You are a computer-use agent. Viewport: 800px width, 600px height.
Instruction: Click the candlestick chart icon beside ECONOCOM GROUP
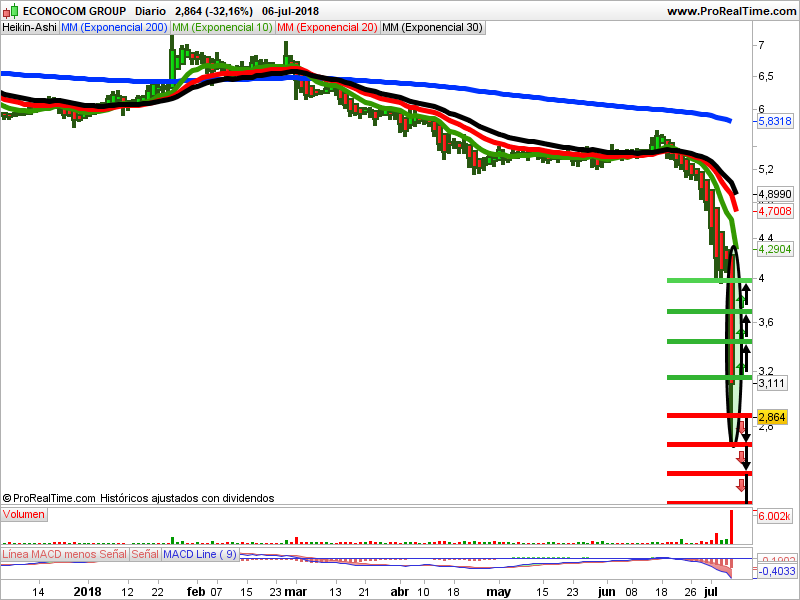tap(11, 11)
